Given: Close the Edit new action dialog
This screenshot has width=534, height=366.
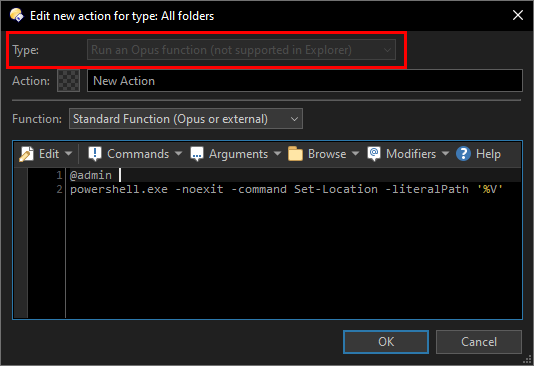Looking at the screenshot, I should point(518,15).
